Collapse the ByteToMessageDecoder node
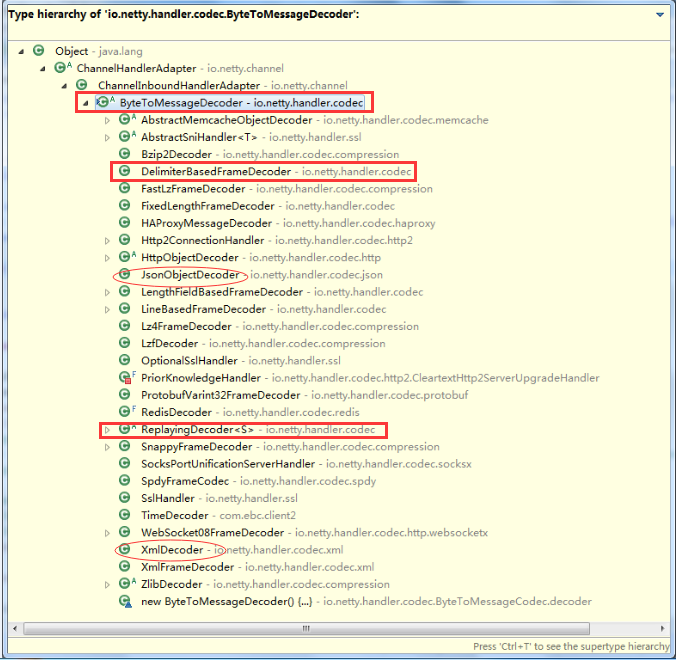676x660 pixels. click(86, 103)
